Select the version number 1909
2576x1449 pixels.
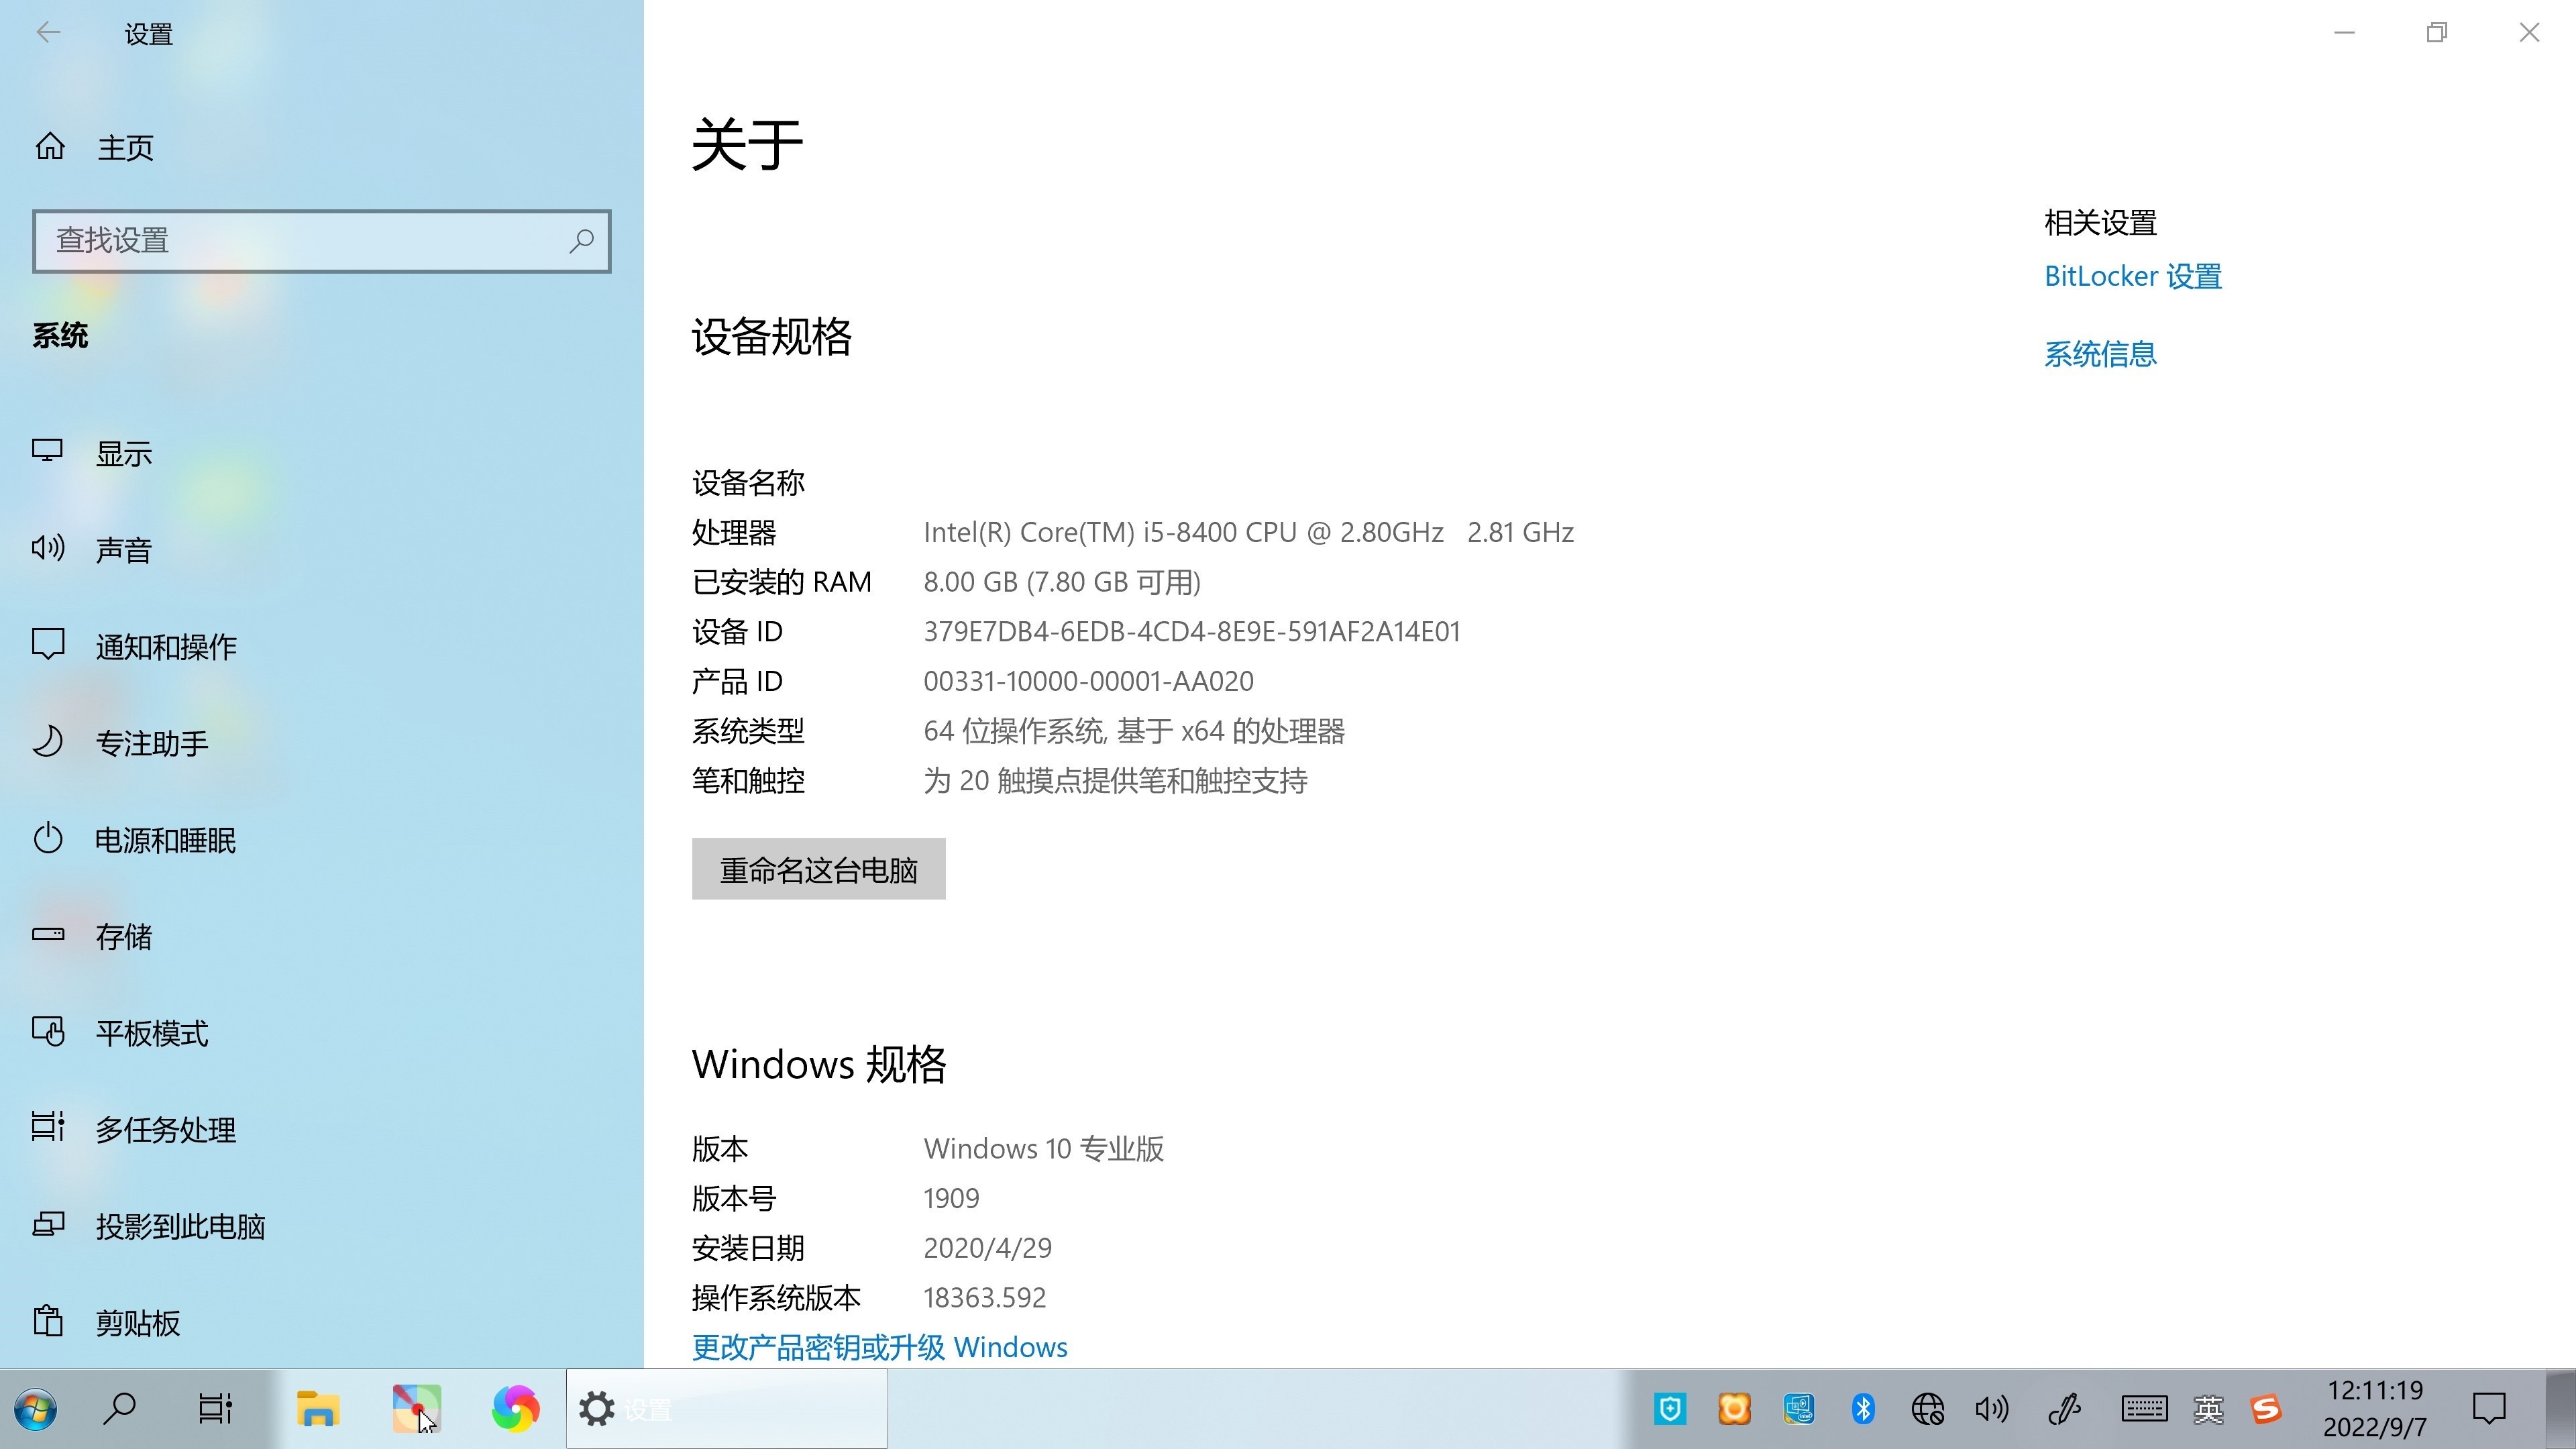click(x=951, y=1199)
